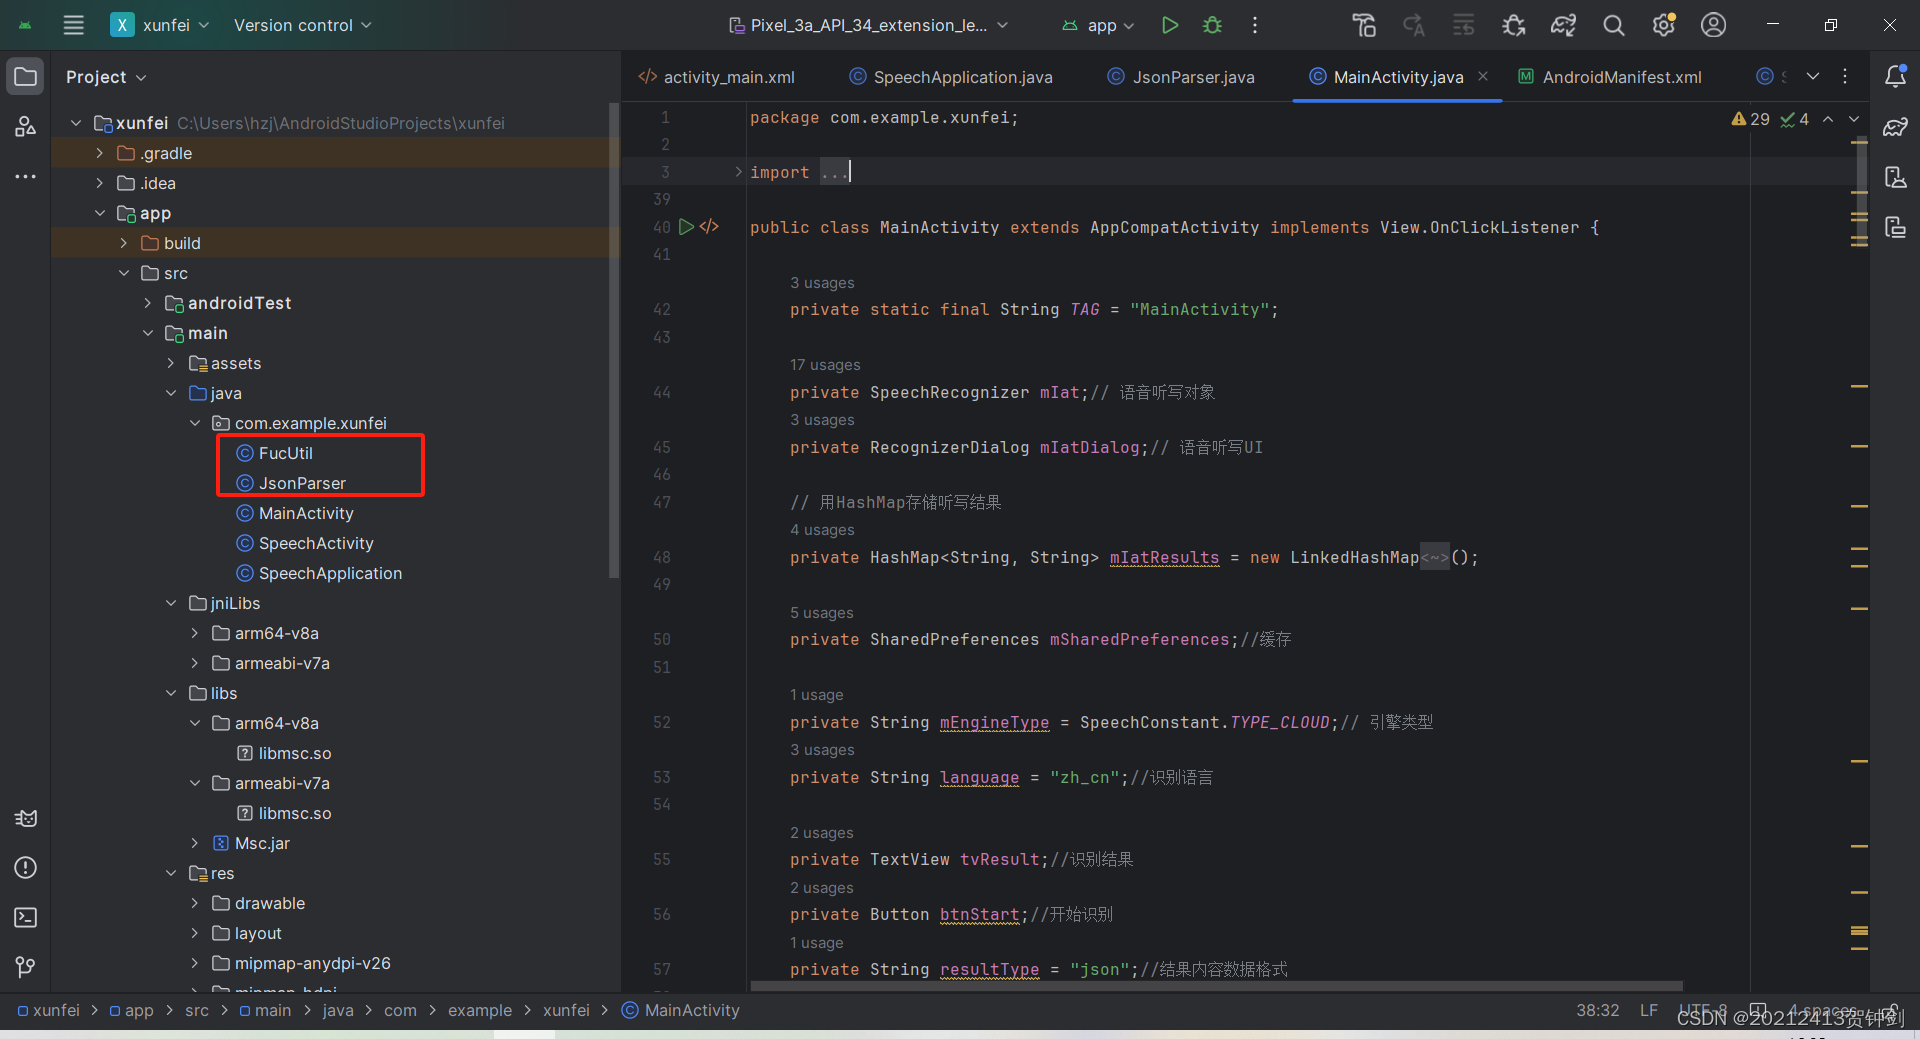This screenshot has width=1920, height=1039.
Task: Open the Project view mode dropdown
Action: point(106,77)
